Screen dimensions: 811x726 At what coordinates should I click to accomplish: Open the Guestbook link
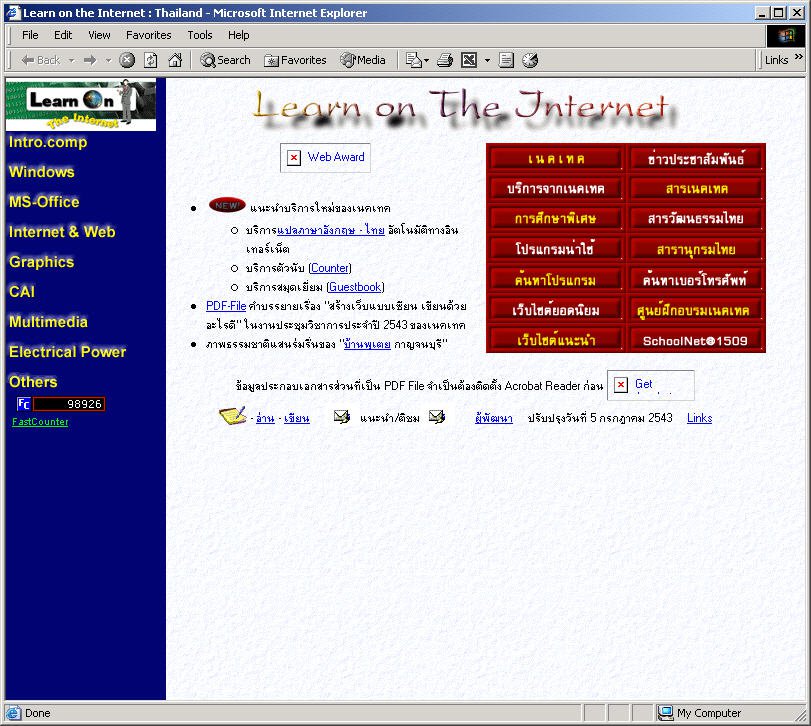pos(355,287)
